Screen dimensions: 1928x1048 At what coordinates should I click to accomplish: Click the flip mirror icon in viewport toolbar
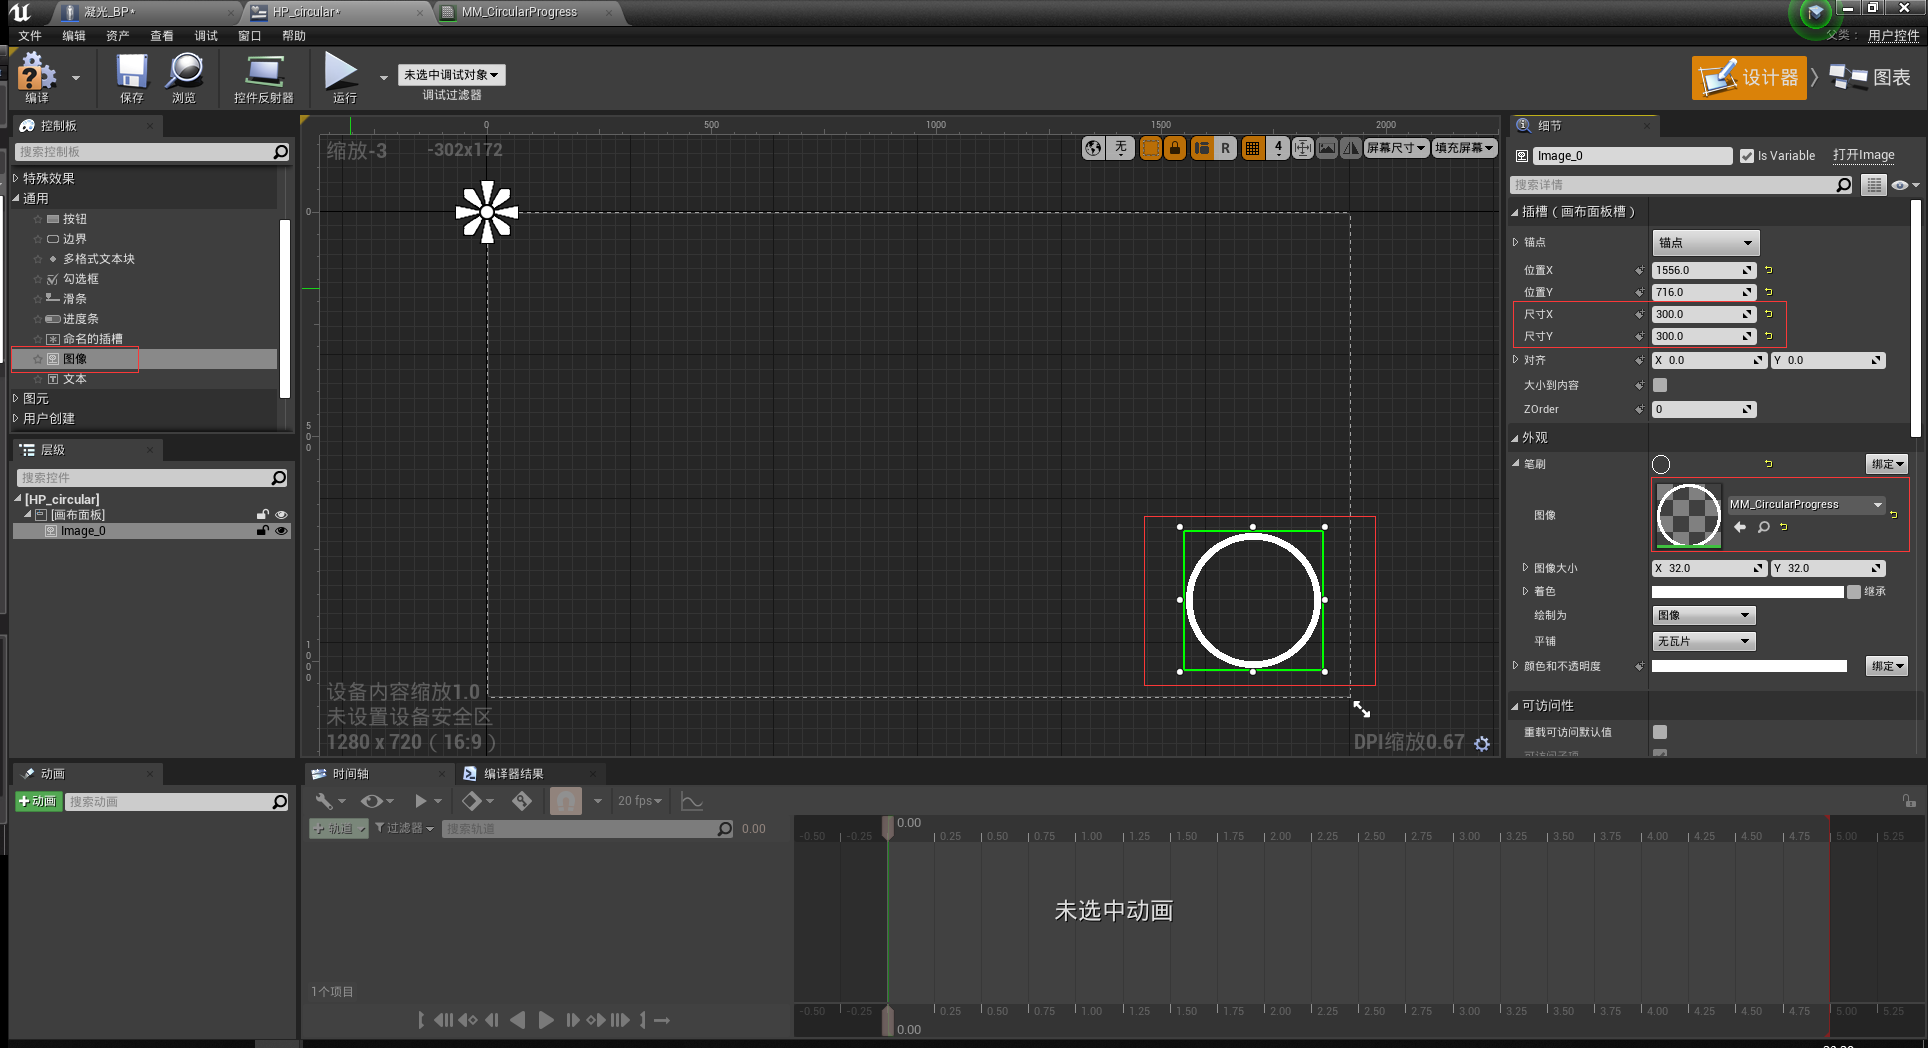pos(1351,148)
